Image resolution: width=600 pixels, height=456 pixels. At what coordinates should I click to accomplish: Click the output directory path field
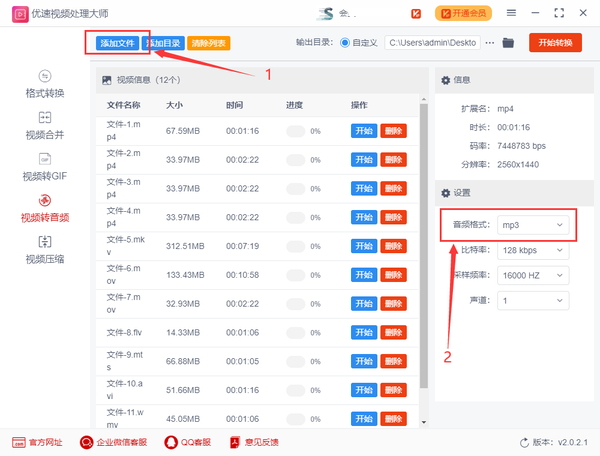tap(433, 43)
